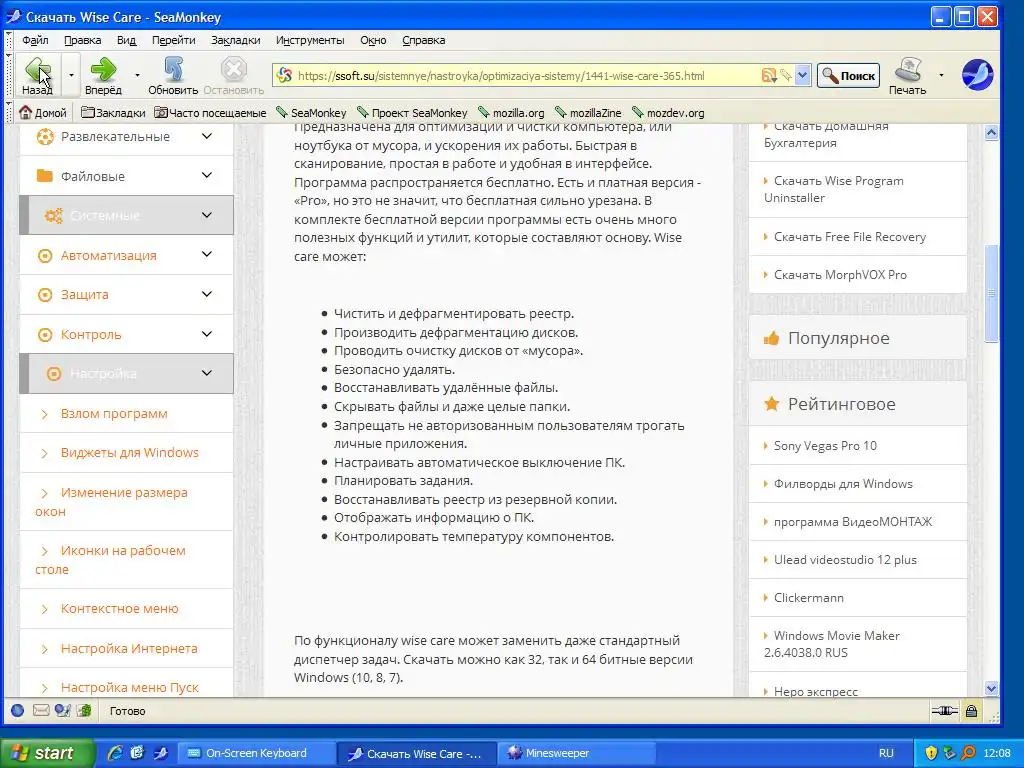Switch to On-Screen Keyboard taskbar item
The height and width of the screenshot is (768, 1024).
(x=257, y=753)
